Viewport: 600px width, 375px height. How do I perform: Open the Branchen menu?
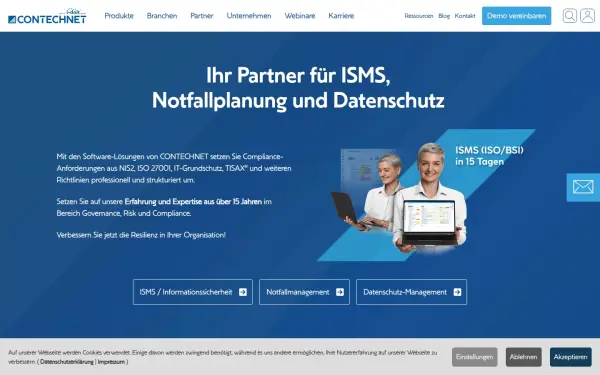[162, 16]
